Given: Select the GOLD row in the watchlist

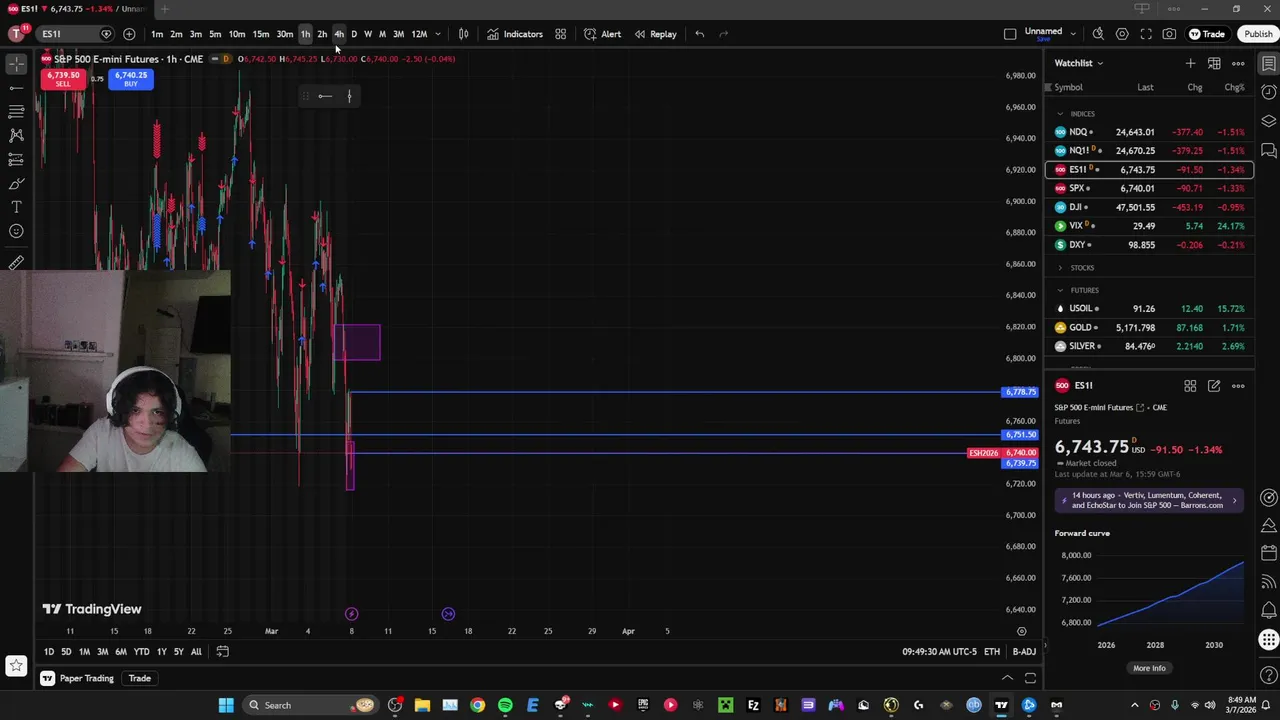Looking at the screenshot, I should pos(1148,327).
